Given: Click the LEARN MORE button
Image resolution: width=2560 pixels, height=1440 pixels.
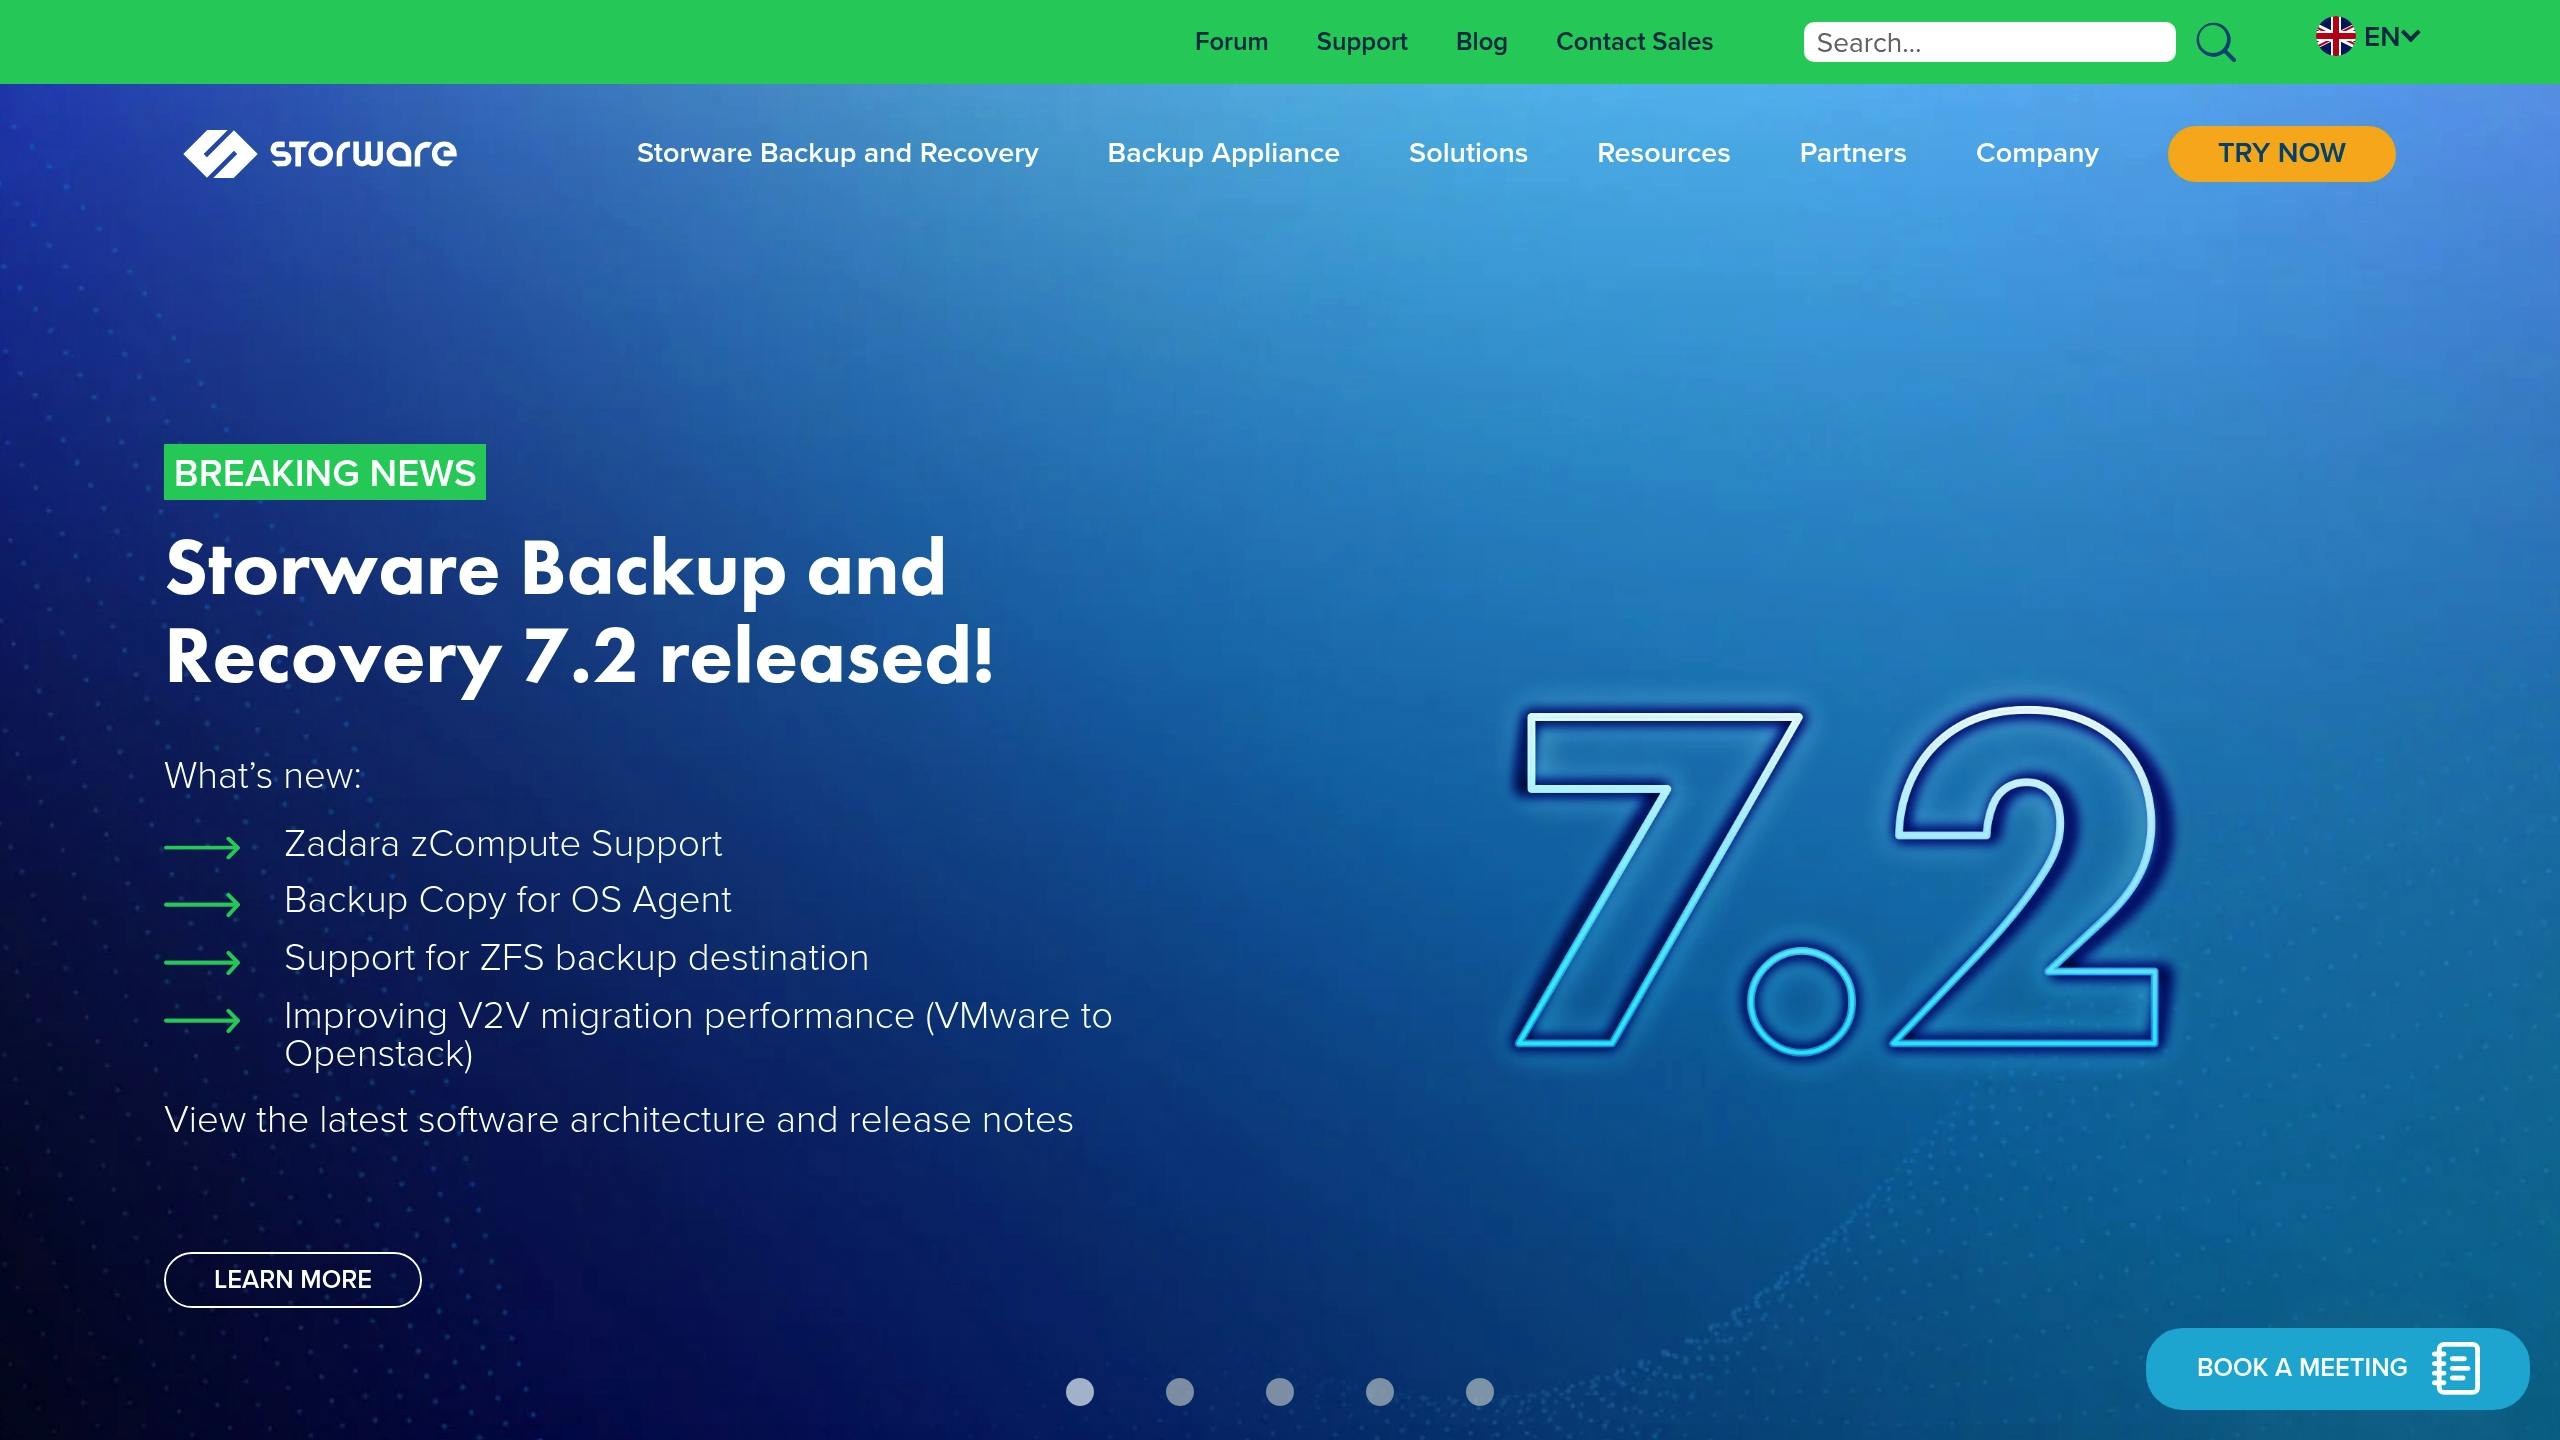Looking at the screenshot, I should 293,1279.
